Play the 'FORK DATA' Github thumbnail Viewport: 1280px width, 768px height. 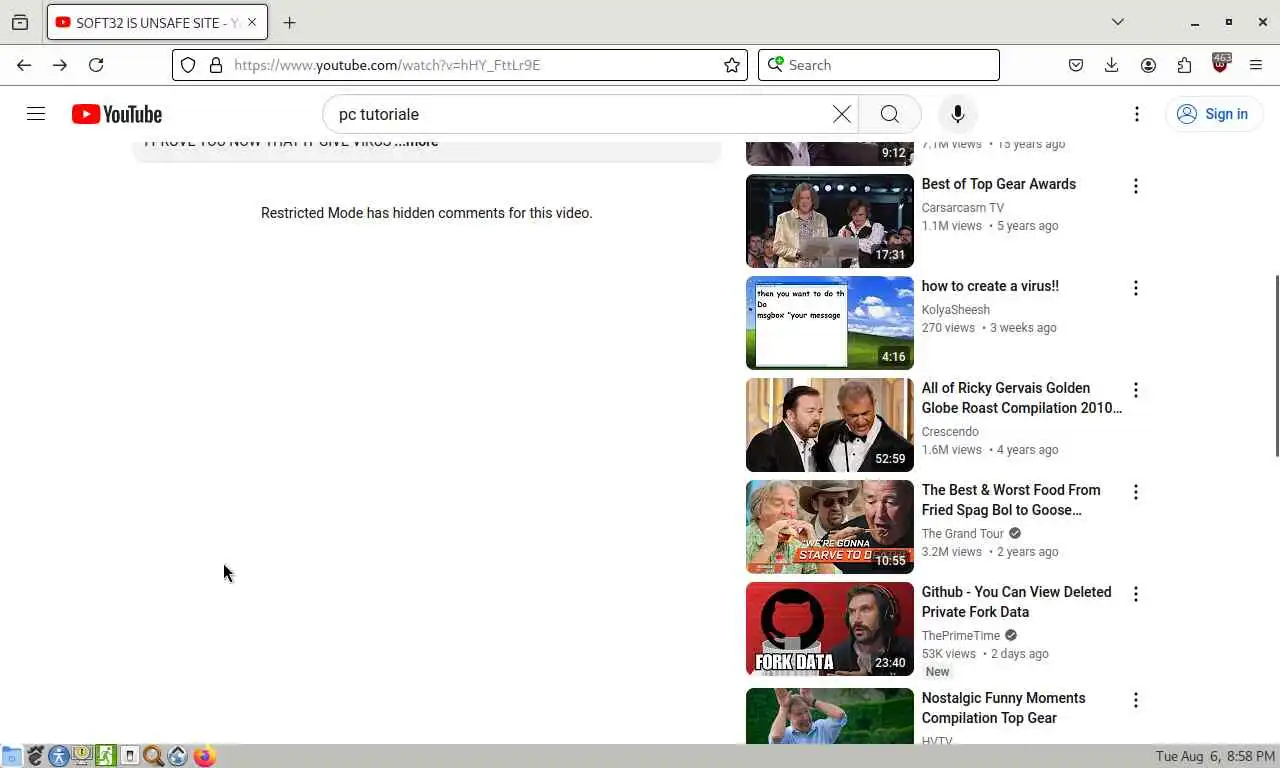point(830,629)
